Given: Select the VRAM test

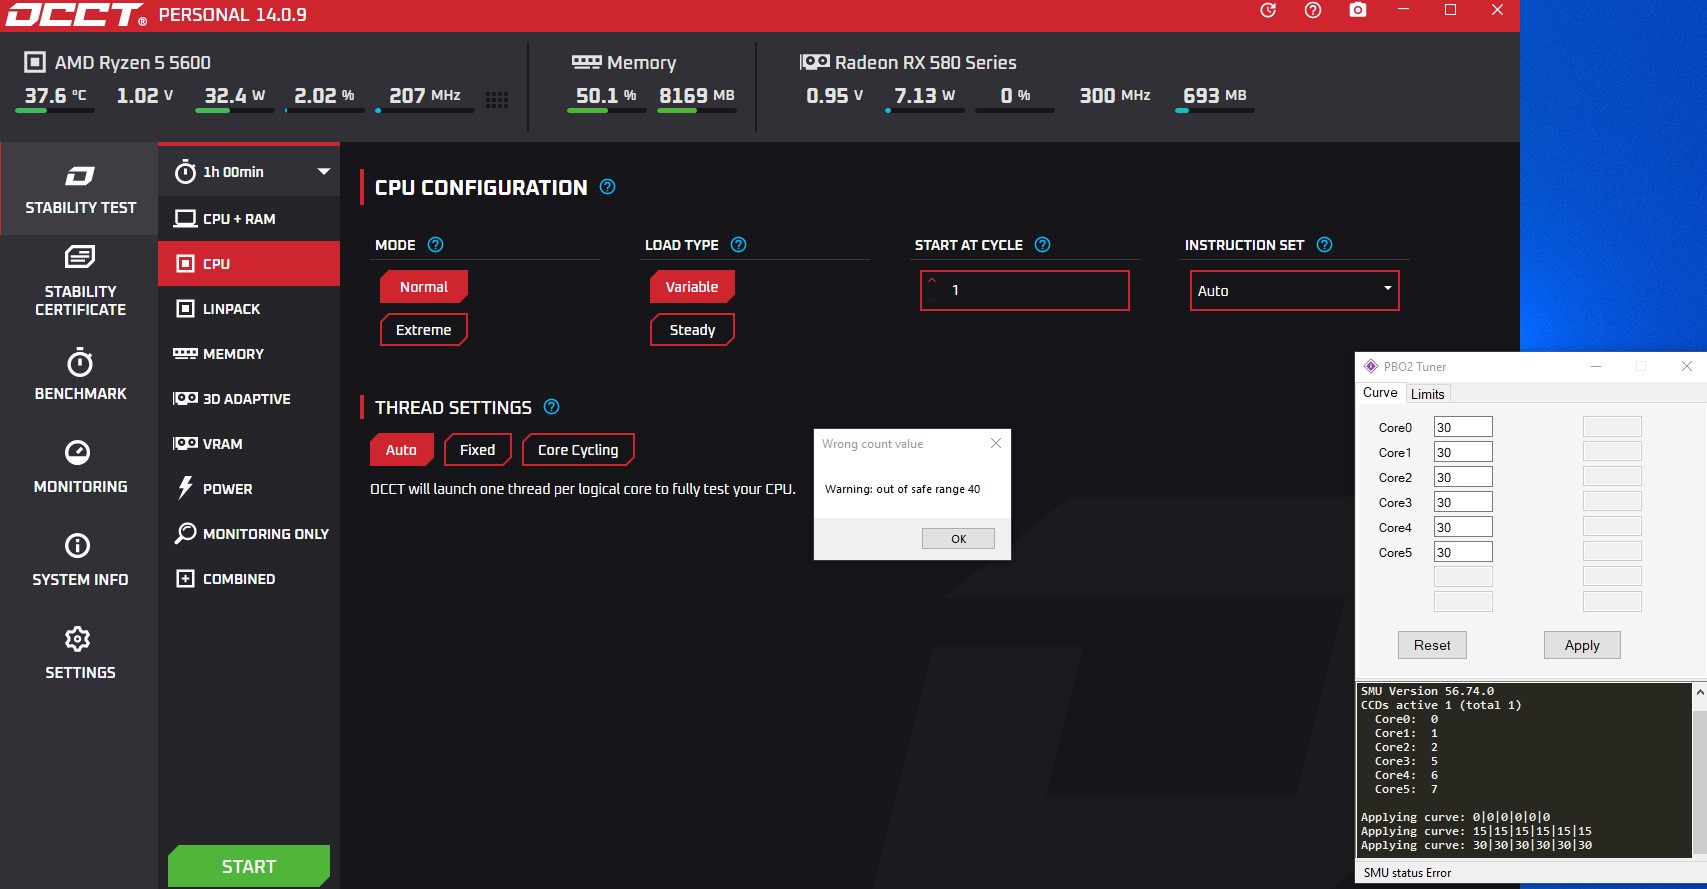Looking at the screenshot, I should (x=249, y=444).
